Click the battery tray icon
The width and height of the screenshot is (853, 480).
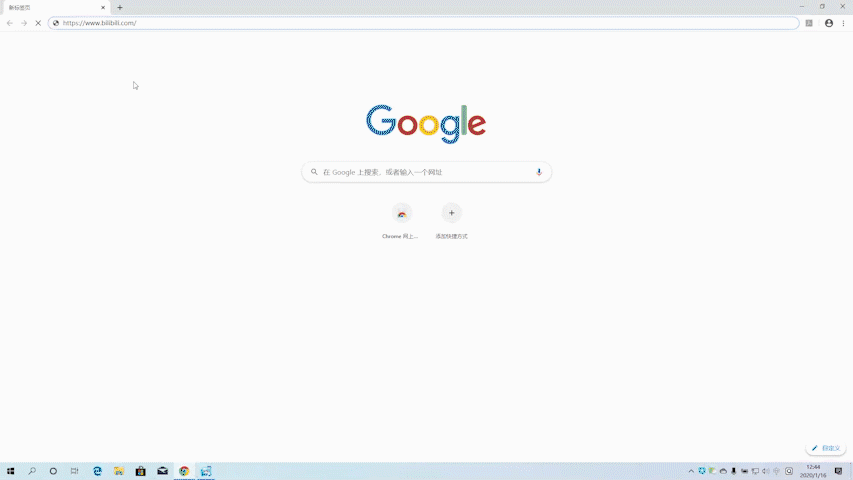point(744,471)
